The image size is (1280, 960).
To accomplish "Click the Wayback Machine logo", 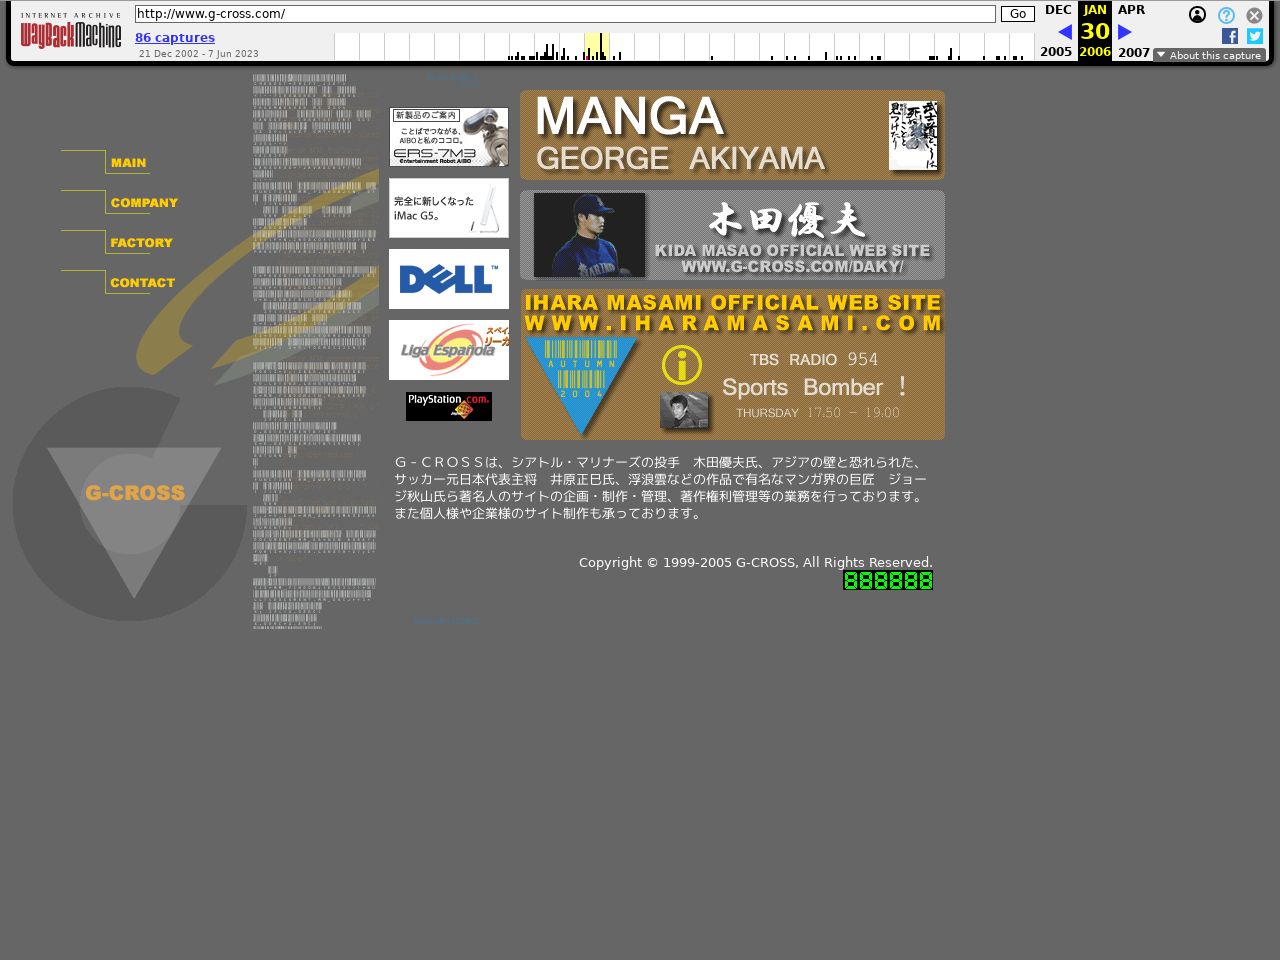I will pyautogui.click(x=71, y=33).
